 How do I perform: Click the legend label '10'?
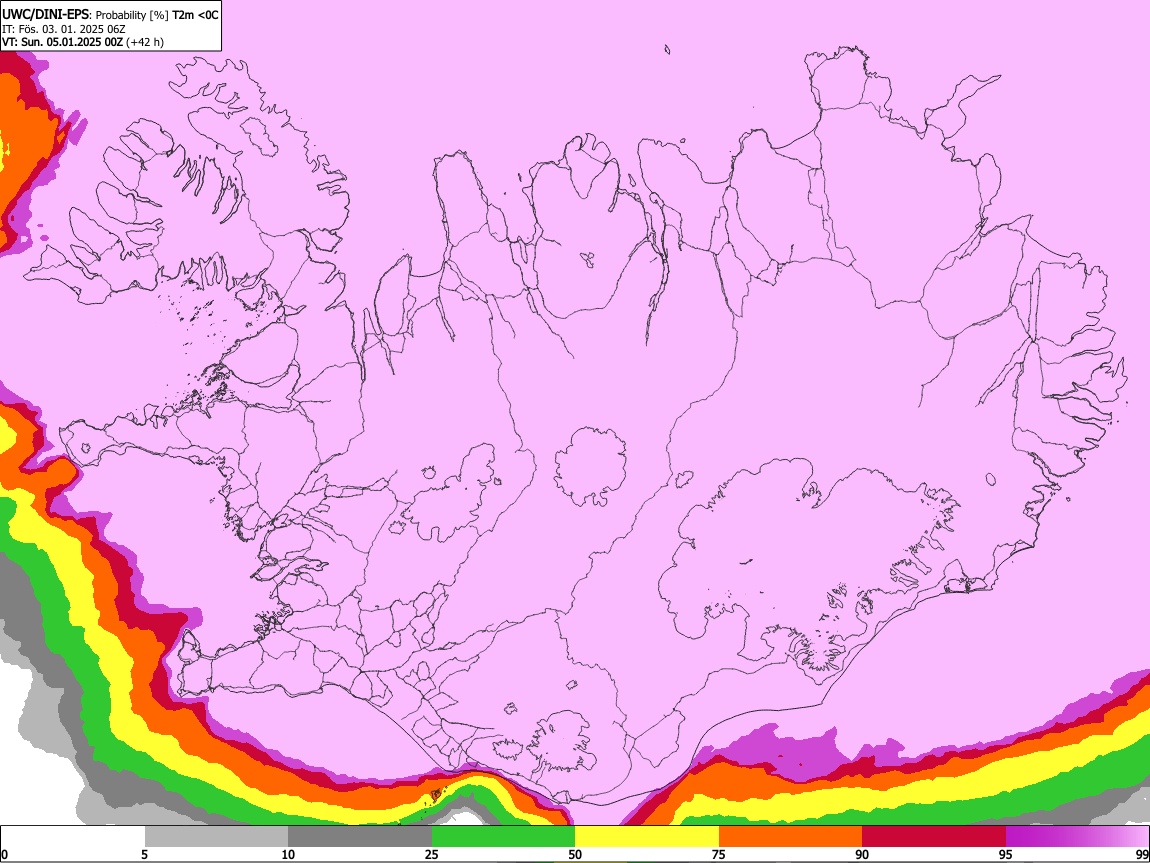[288, 854]
